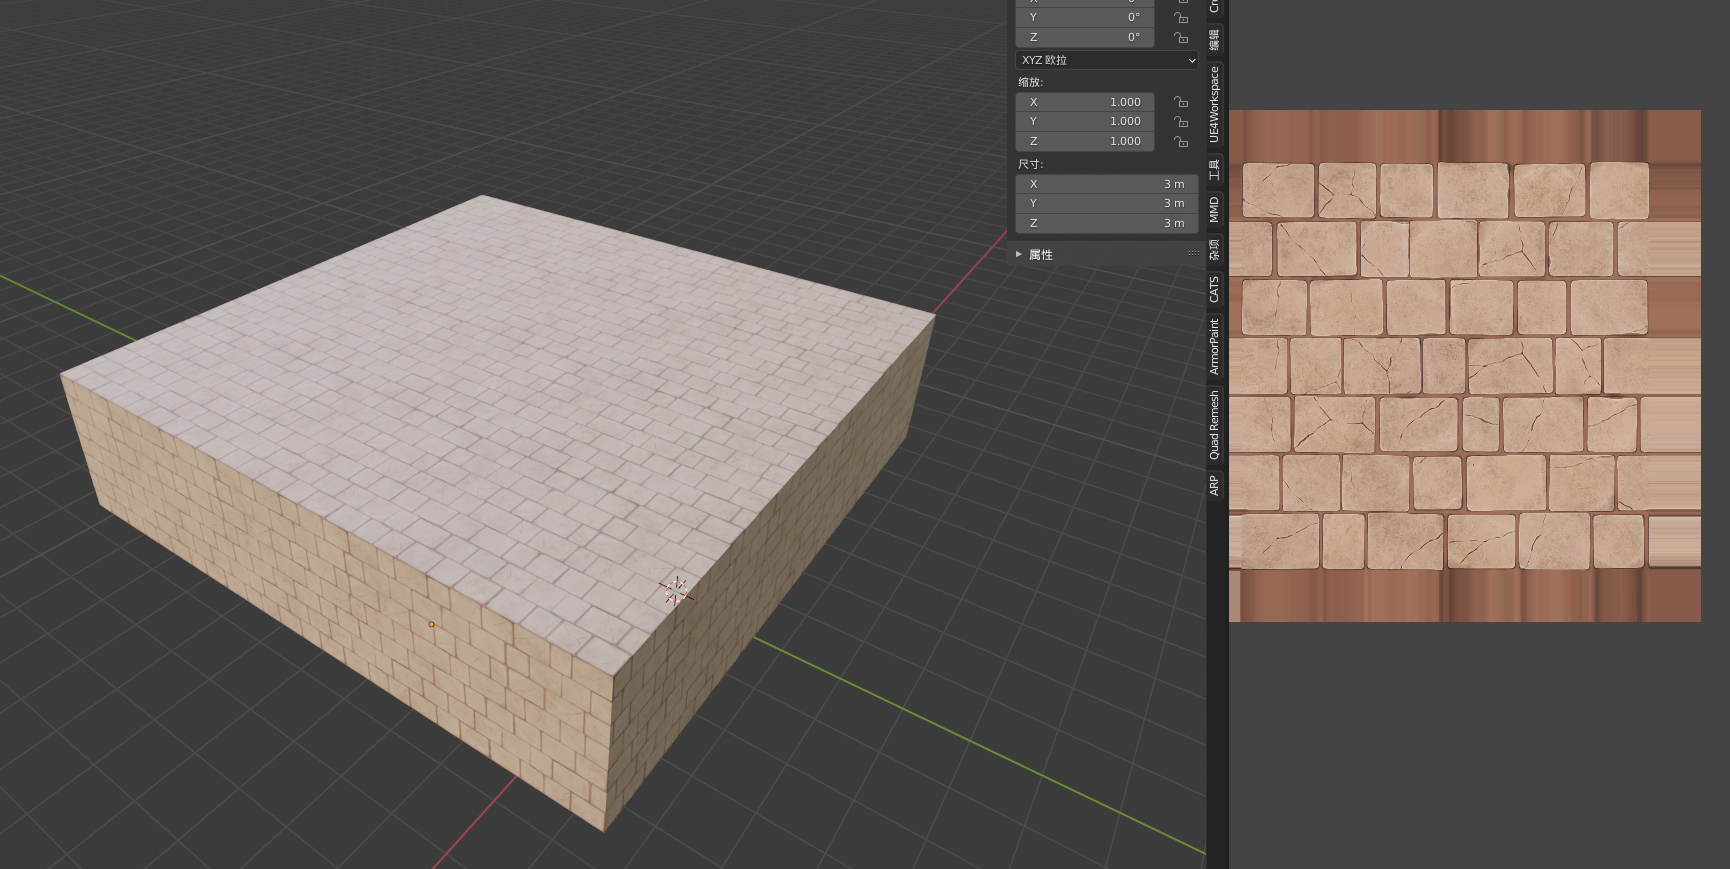The width and height of the screenshot is (1730, 869).
Task: Click the dimensions X field showing 3 m
Action: coord(1107,184)
